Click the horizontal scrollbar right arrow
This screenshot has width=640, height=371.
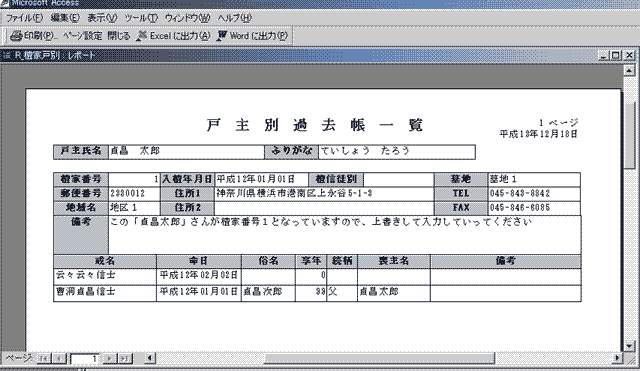(618, 358)
